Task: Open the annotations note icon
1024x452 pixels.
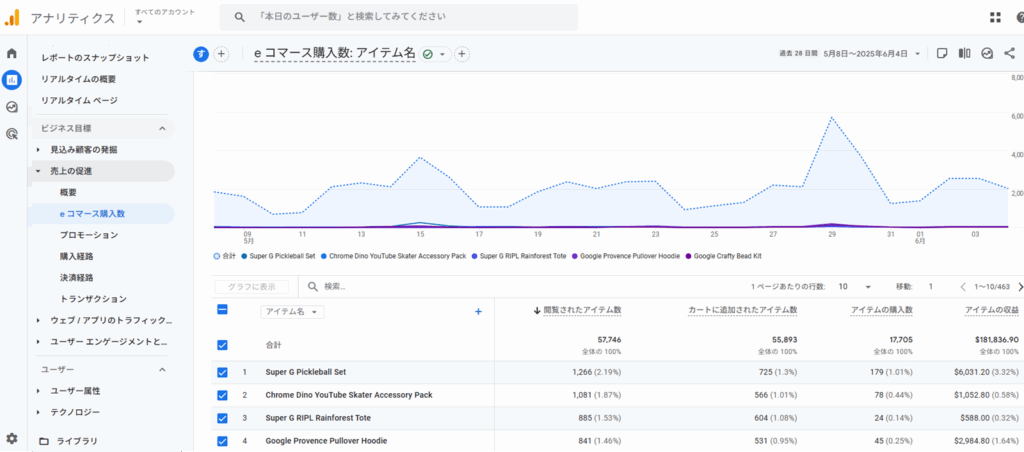Action: click(942, 54)
